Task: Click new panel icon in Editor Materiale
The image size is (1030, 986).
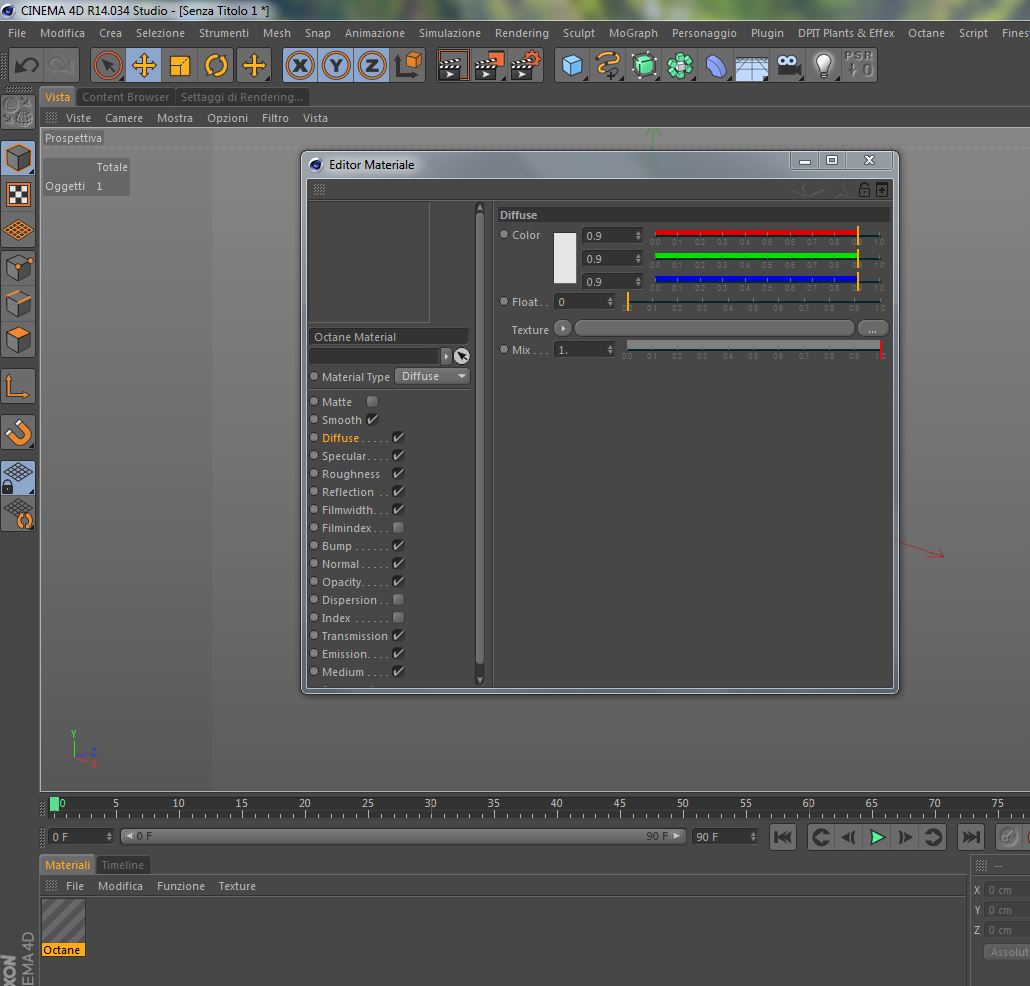Action: coord(882,190)
